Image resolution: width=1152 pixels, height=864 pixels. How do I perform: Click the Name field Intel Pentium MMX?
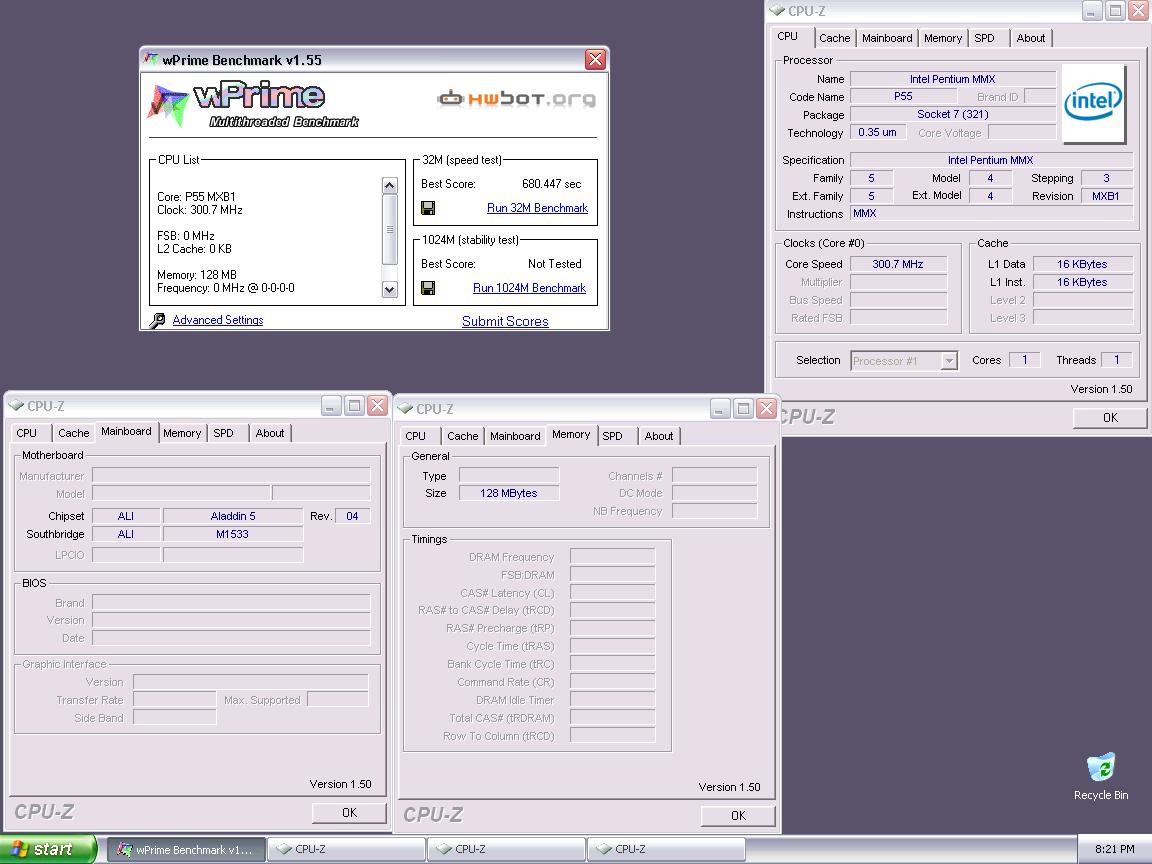coord(952,79)
